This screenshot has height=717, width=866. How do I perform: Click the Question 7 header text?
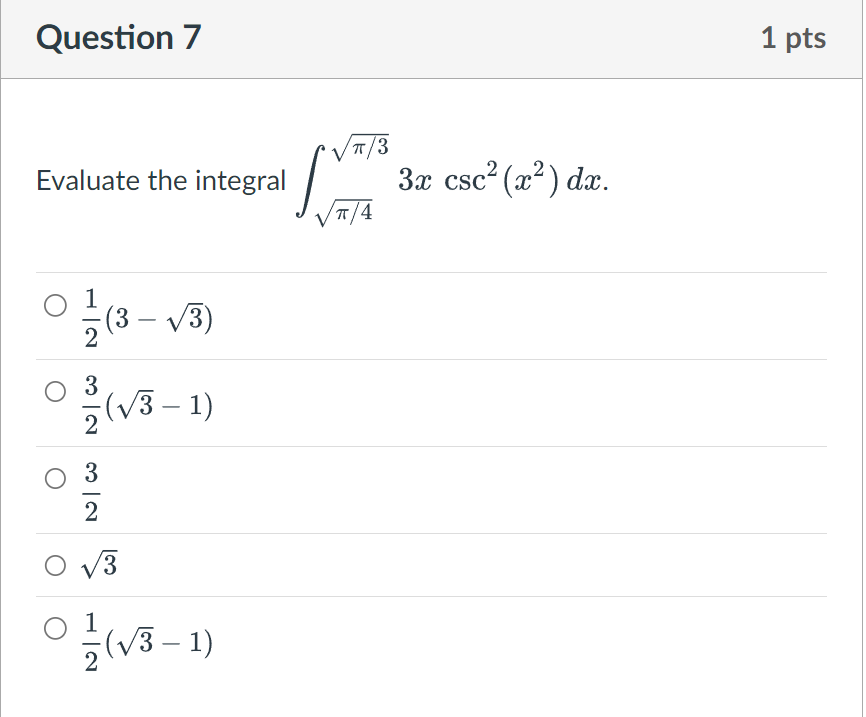[x=117, y=38]
